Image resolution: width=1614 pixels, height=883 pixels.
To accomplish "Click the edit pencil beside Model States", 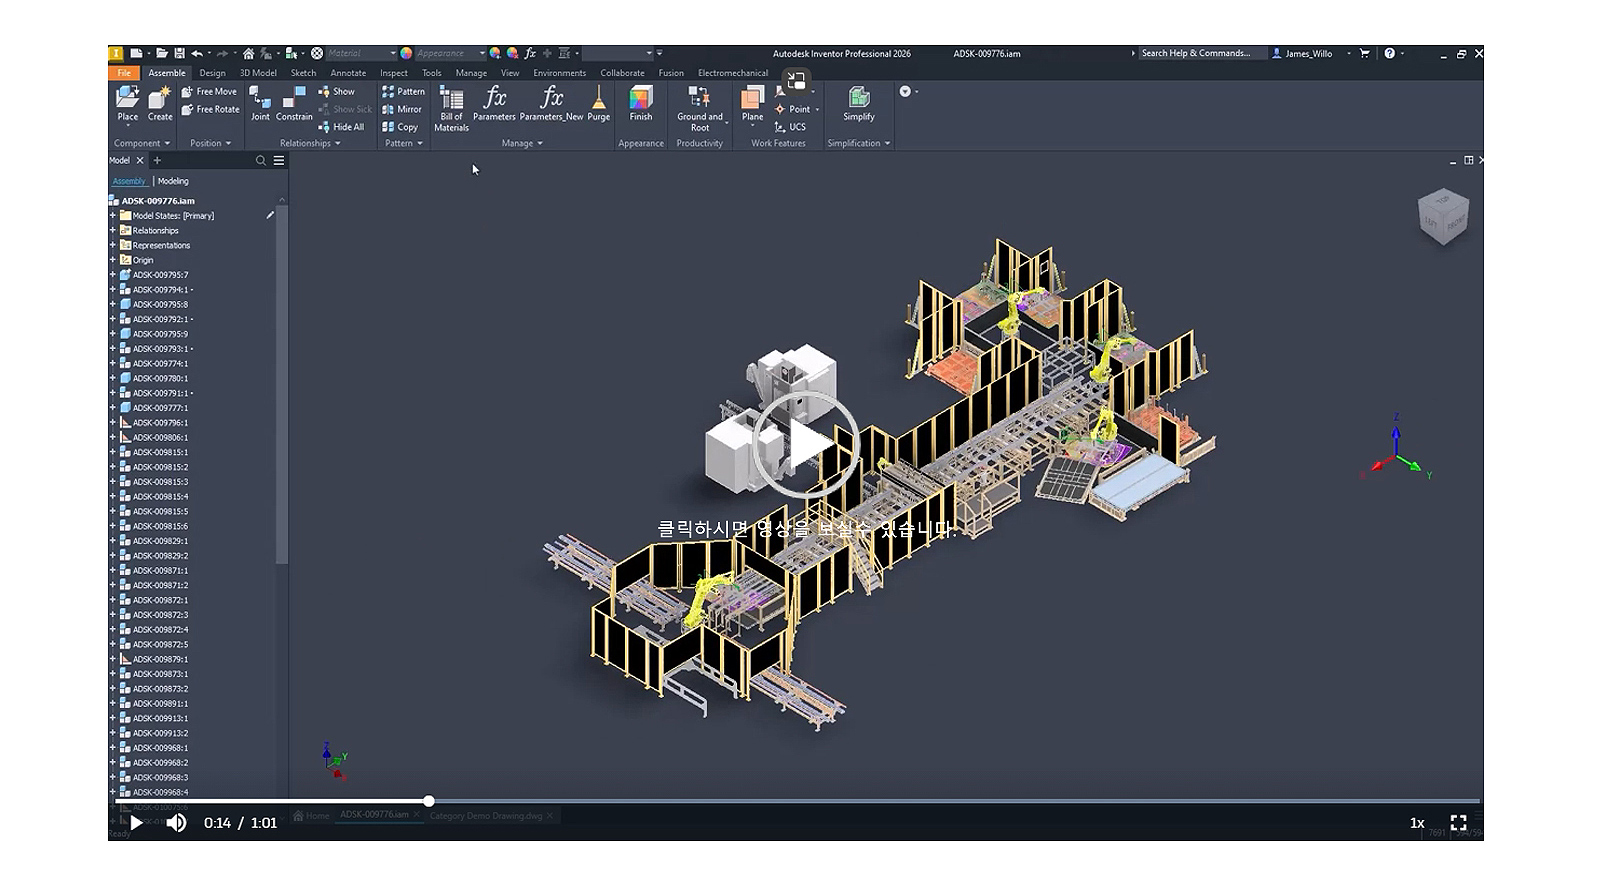I will pos(269,215).
